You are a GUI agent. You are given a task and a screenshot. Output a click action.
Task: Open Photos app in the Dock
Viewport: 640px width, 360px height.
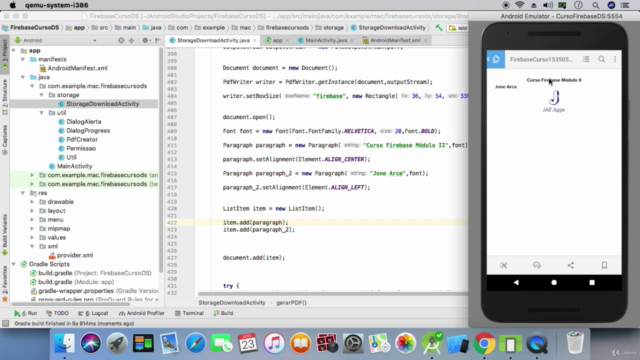pyautogui.click(x=405, y=343)
